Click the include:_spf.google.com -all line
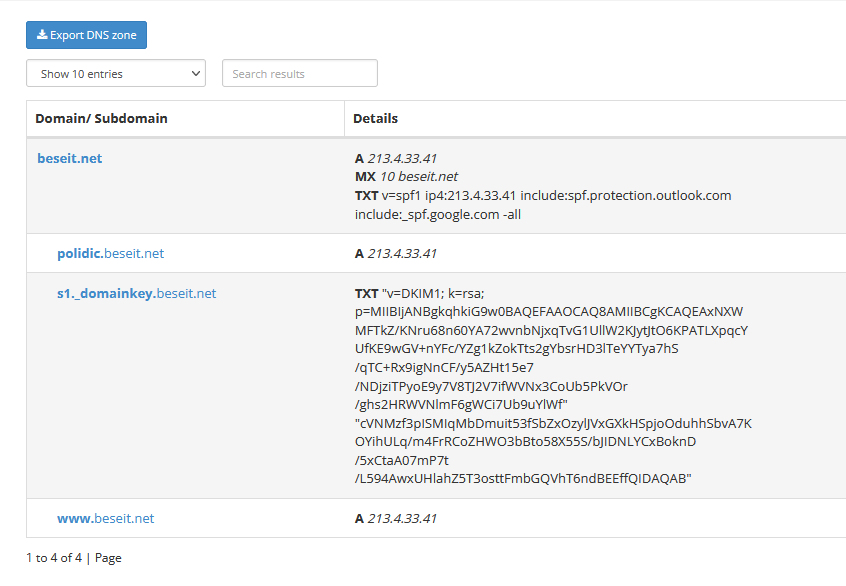This screenshot has width=846, height=586. coord(437,214)
